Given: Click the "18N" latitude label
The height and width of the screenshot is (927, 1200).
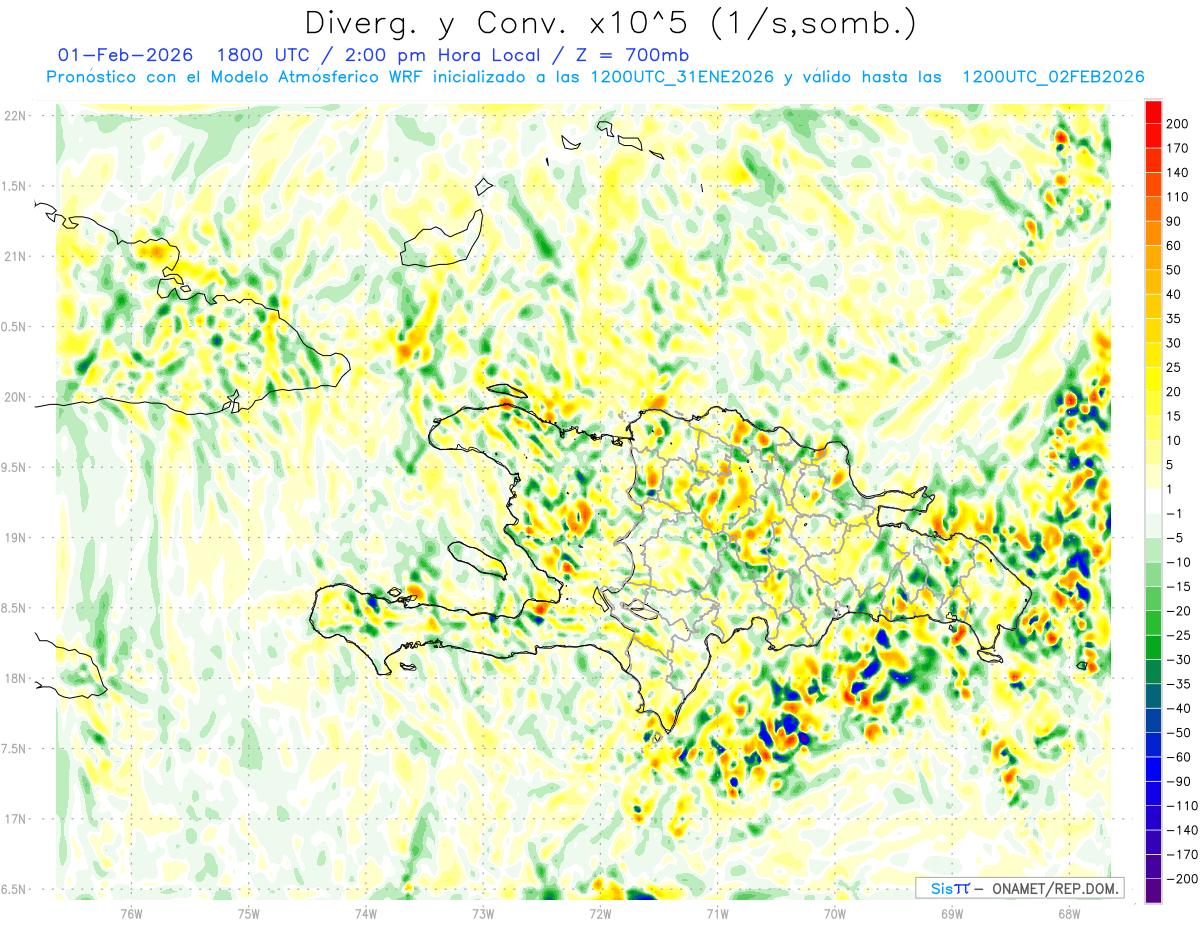Looking at the screenshot, I should pyautogui.click(x=15, y=678).
